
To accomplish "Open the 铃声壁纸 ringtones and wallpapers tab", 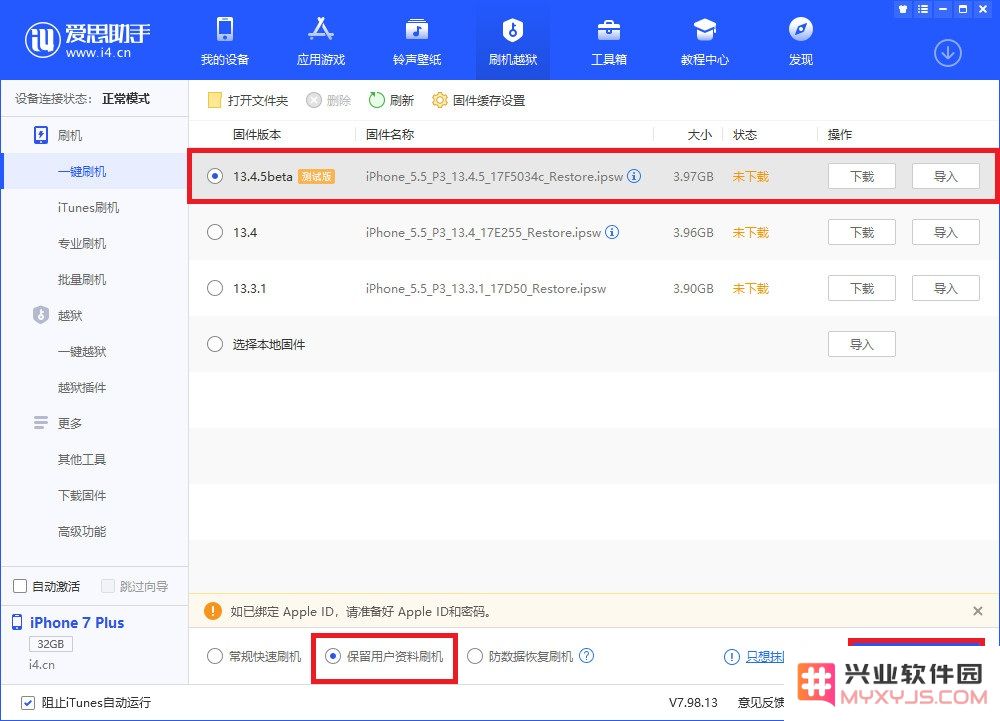I will pos(417,41).
